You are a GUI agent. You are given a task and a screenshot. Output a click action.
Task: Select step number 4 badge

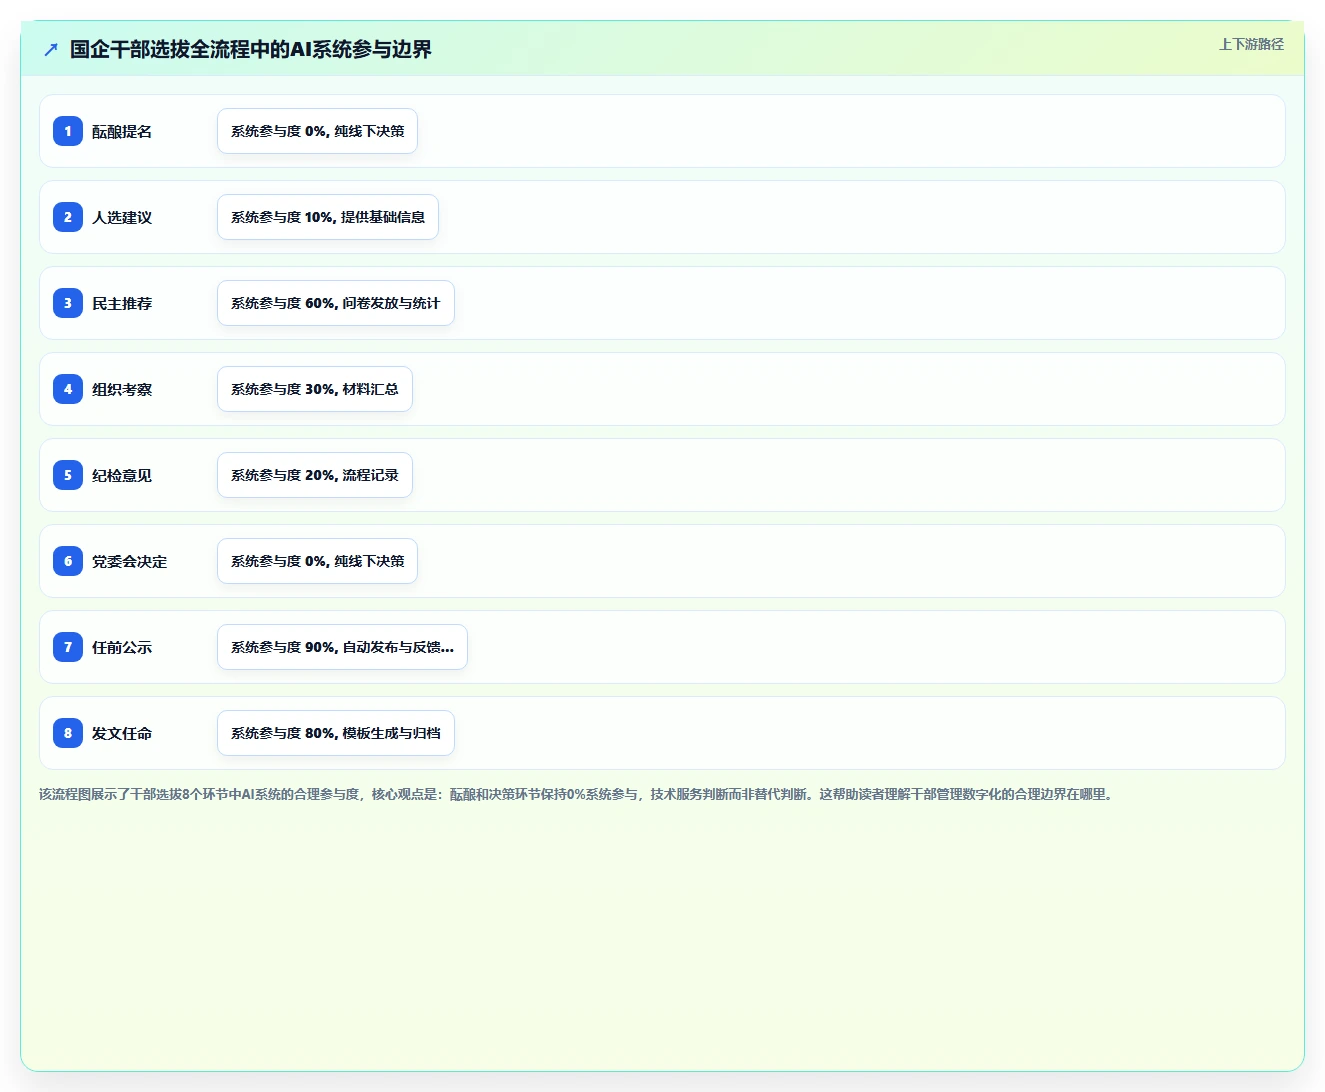coord(68,389)
